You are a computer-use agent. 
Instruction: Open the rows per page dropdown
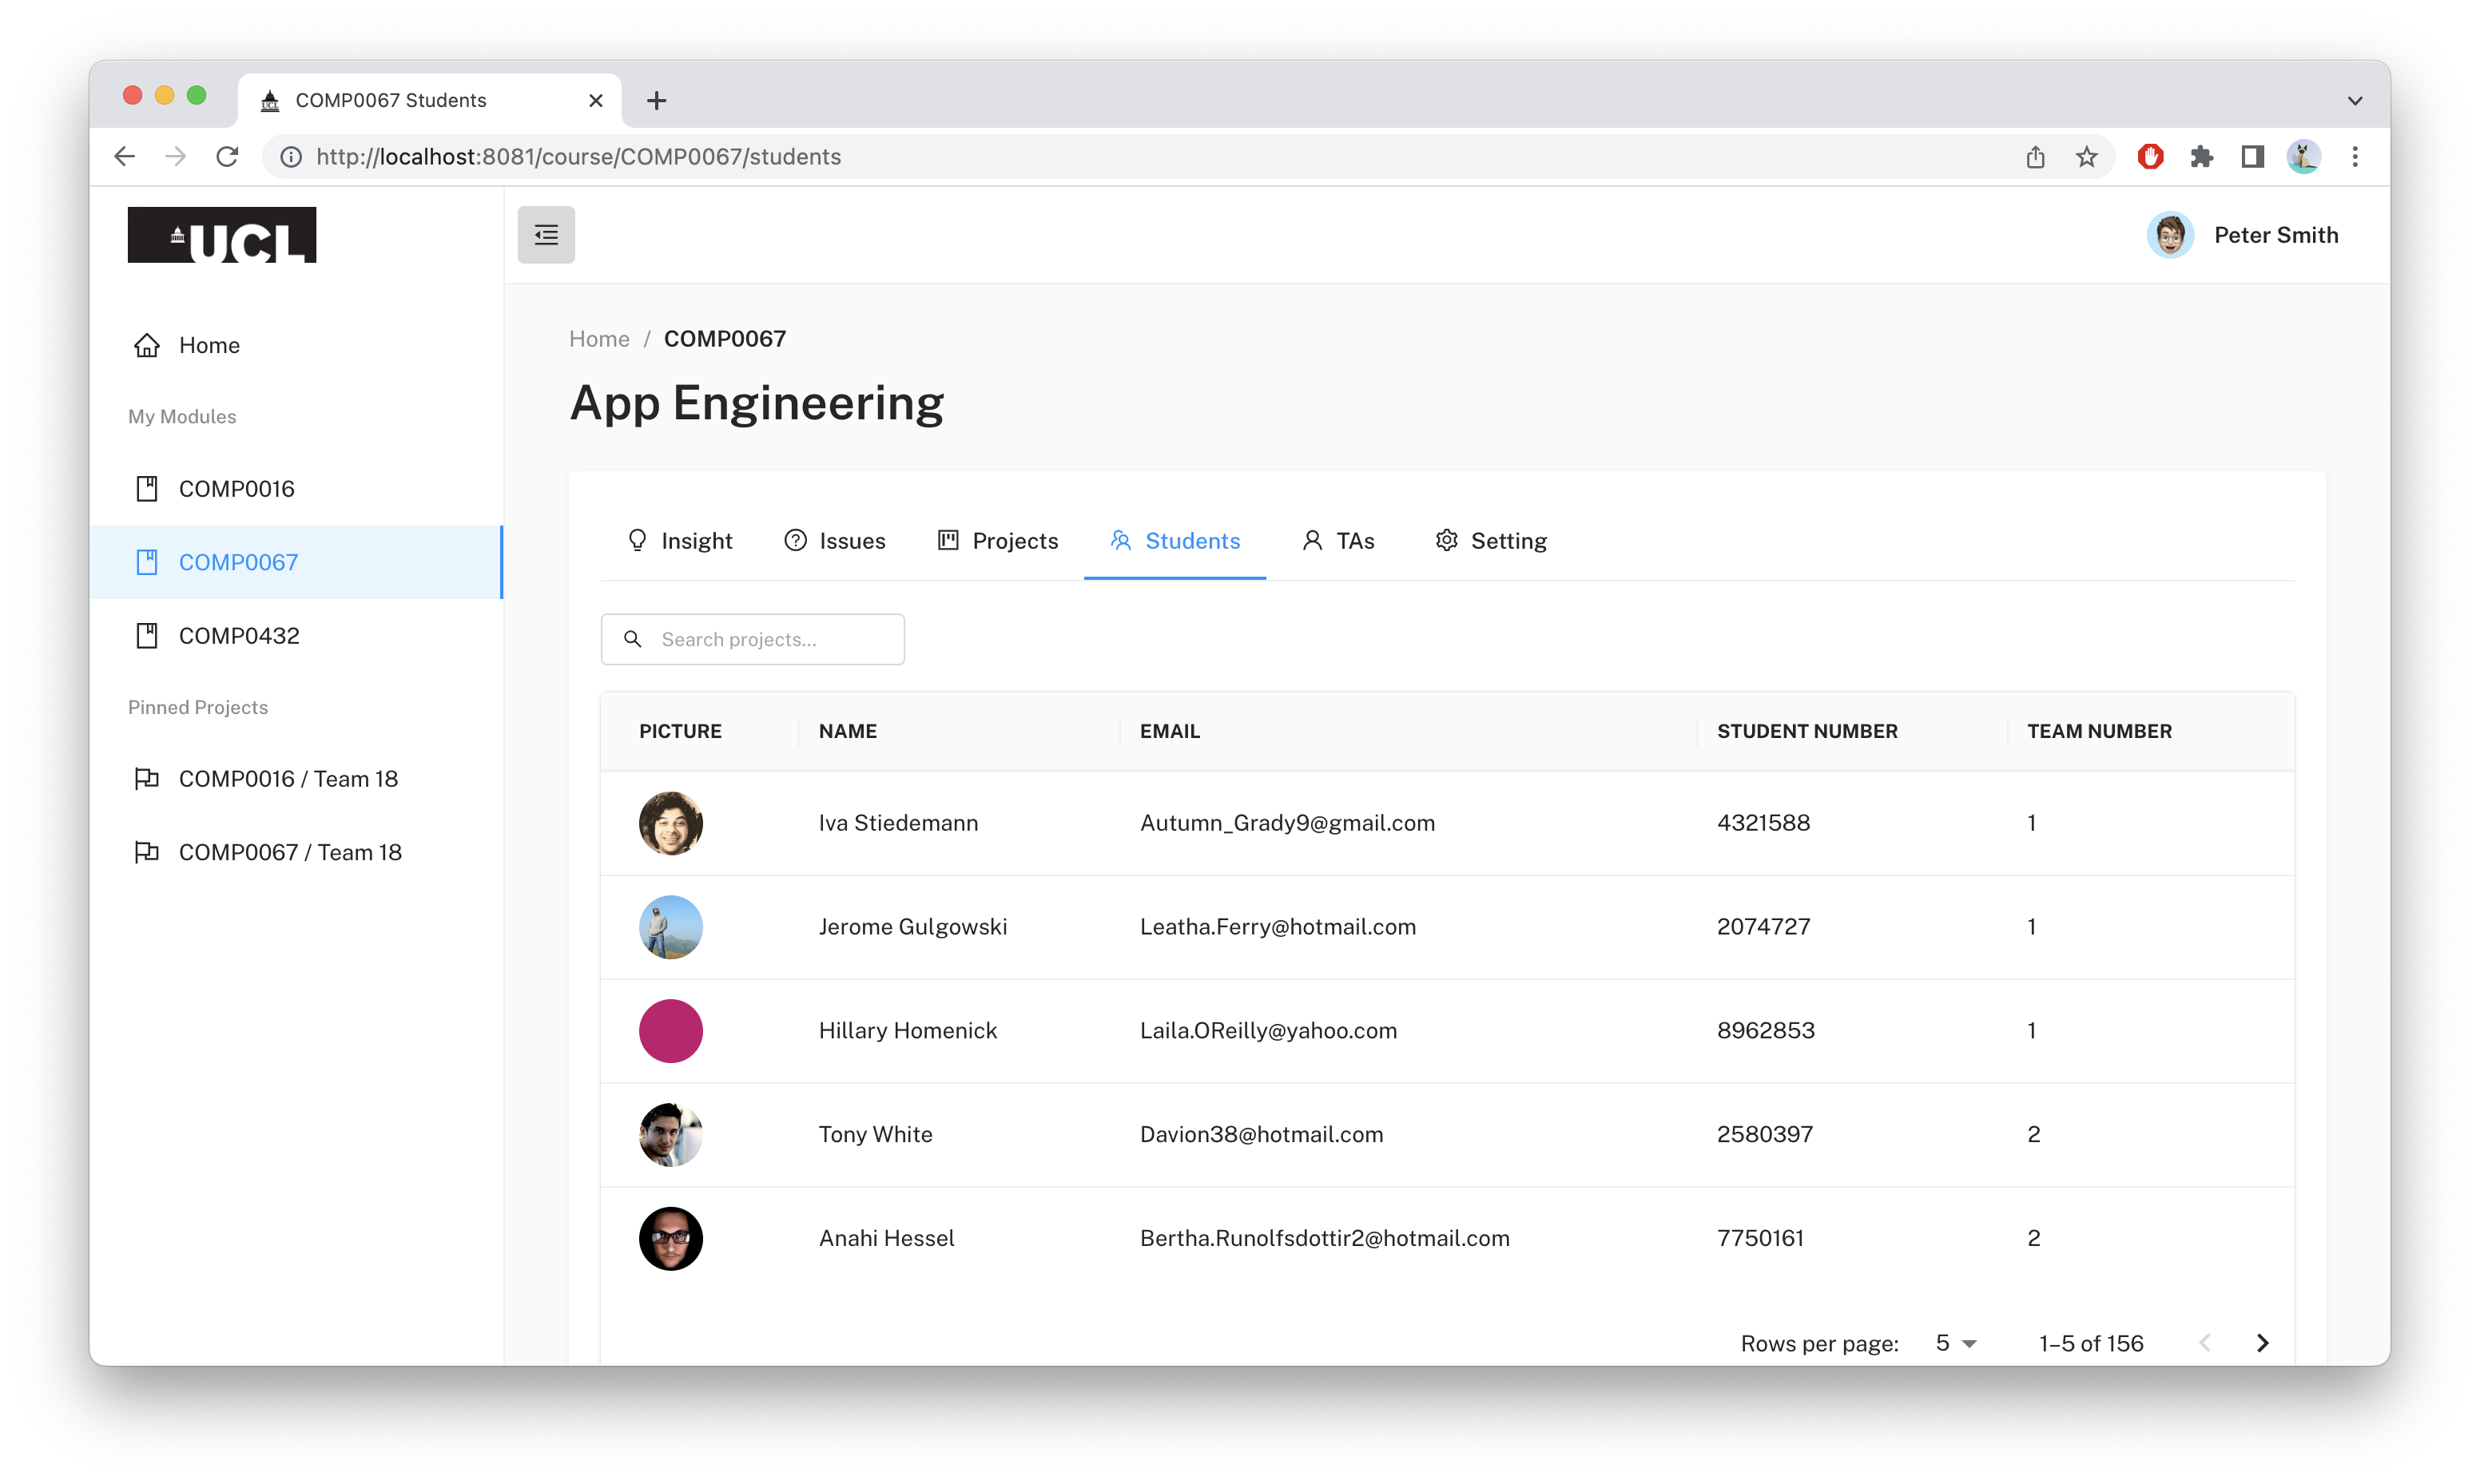tap(1956, 1343)
